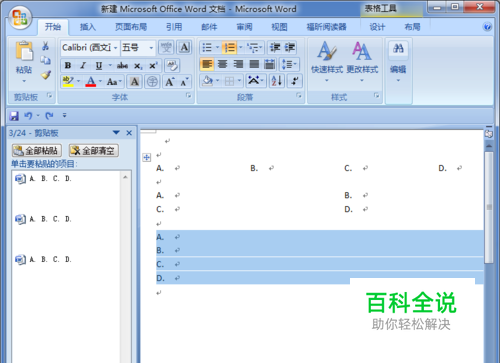Click the Justify alignment icon
This screenshot has height=363, width=500.
(254, 64)
